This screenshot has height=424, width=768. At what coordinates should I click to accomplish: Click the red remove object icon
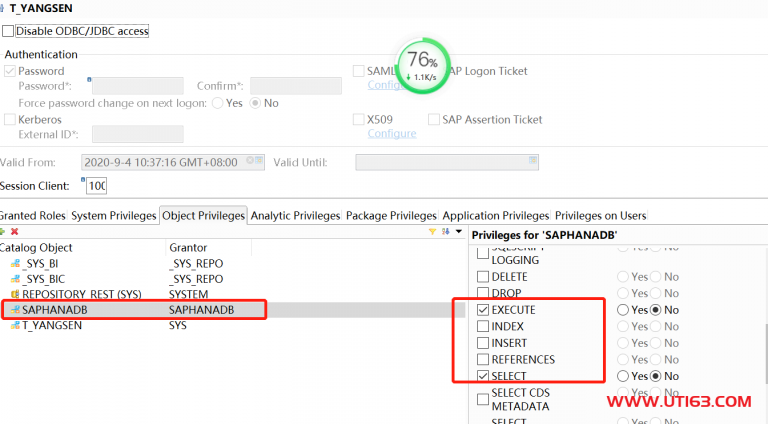point(15,232)
